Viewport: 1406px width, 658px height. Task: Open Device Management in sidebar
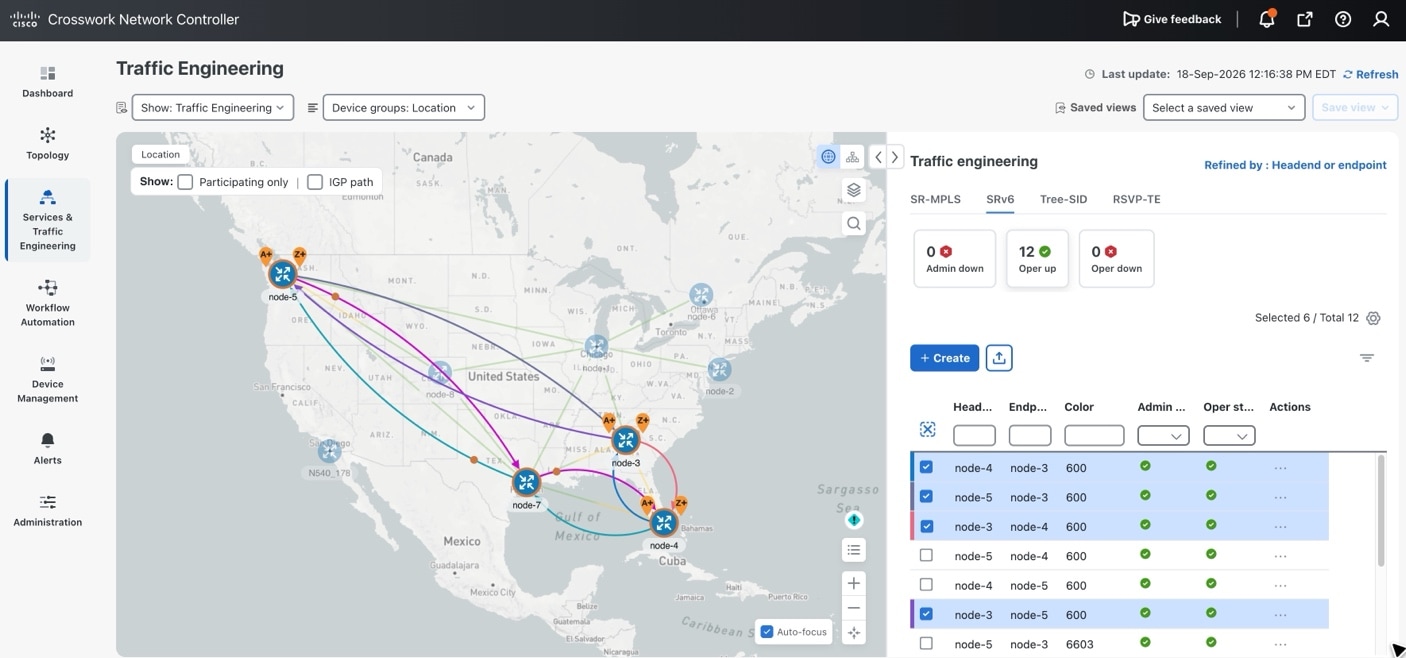point(48,379)
